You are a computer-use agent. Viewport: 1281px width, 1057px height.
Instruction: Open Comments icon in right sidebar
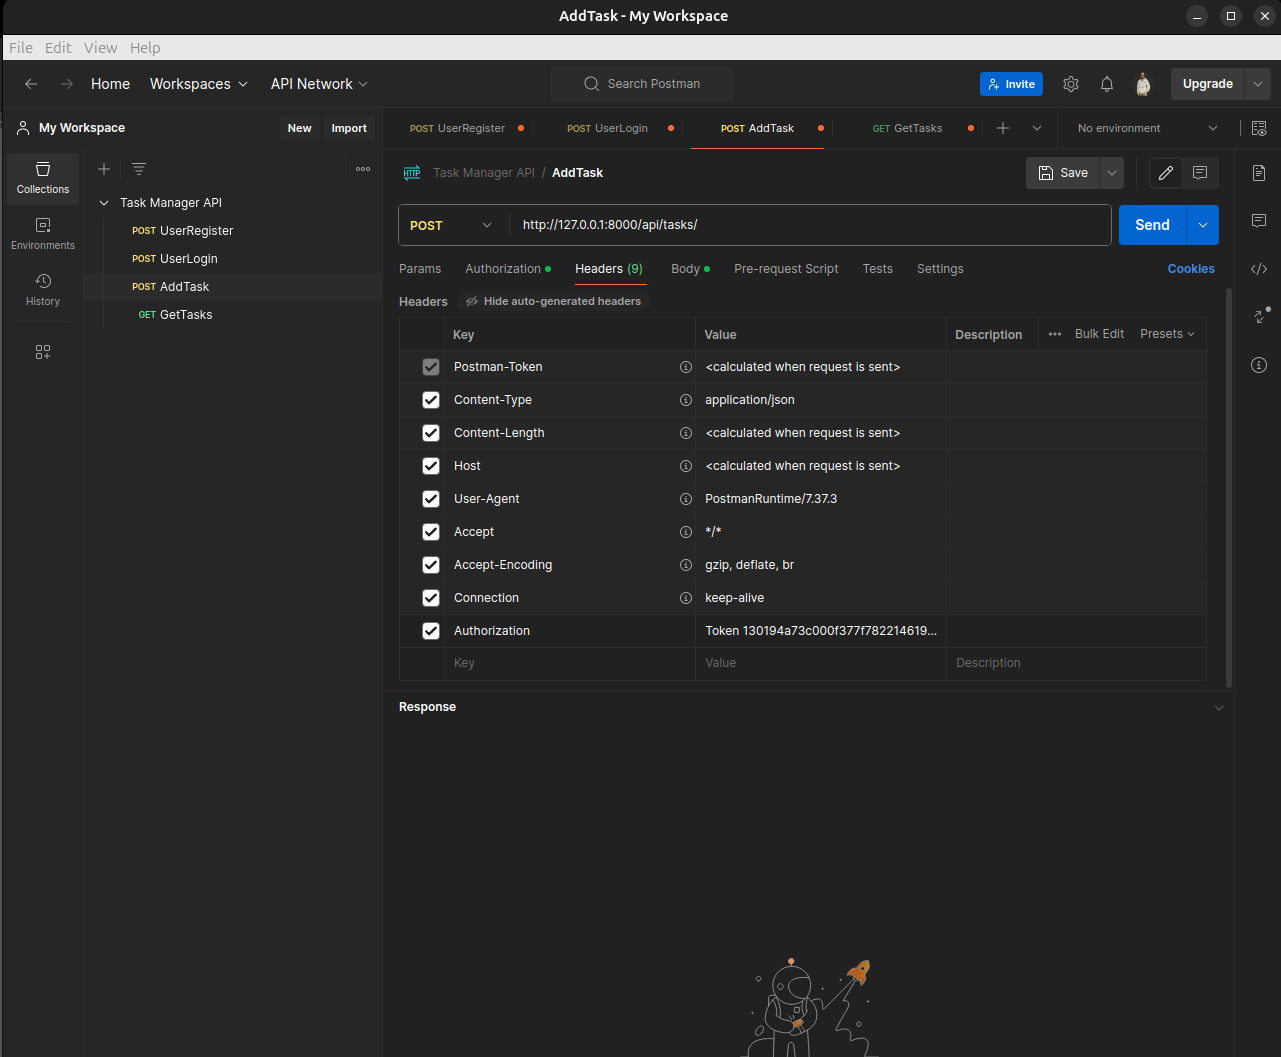pyautogui.click(x=1259, y=220)
